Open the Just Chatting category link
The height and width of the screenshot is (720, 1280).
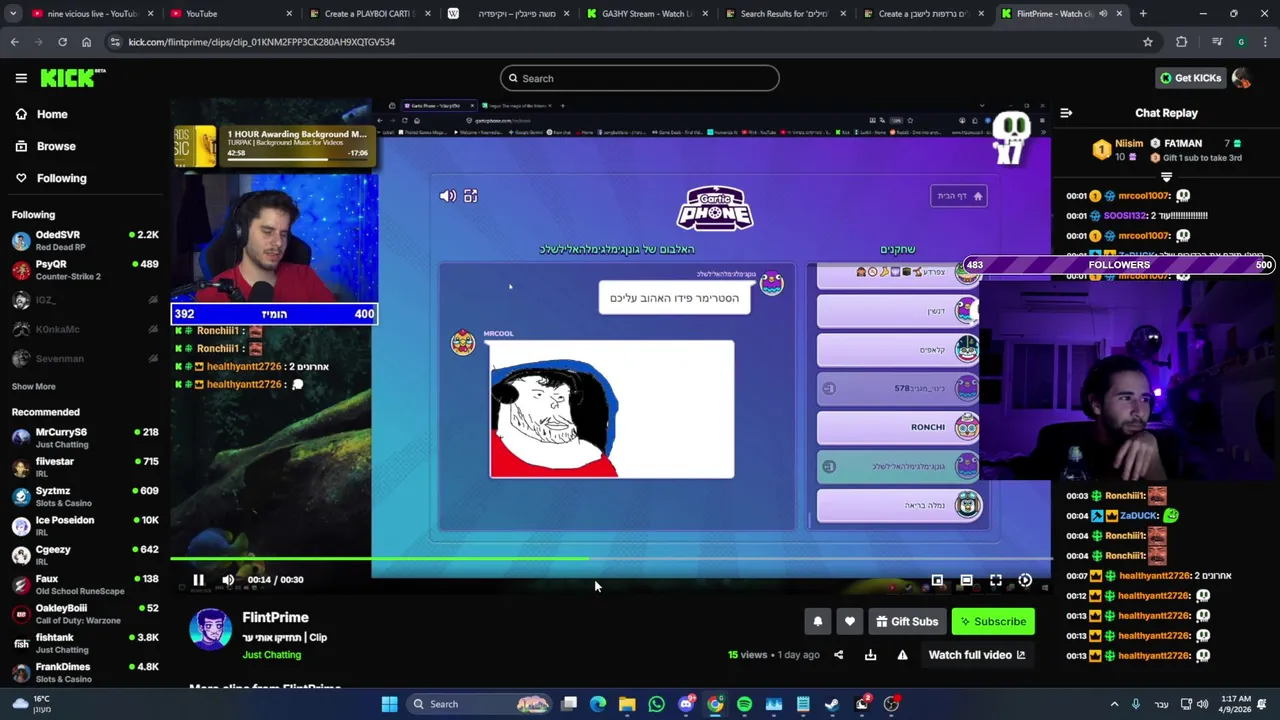coord(271,655)
